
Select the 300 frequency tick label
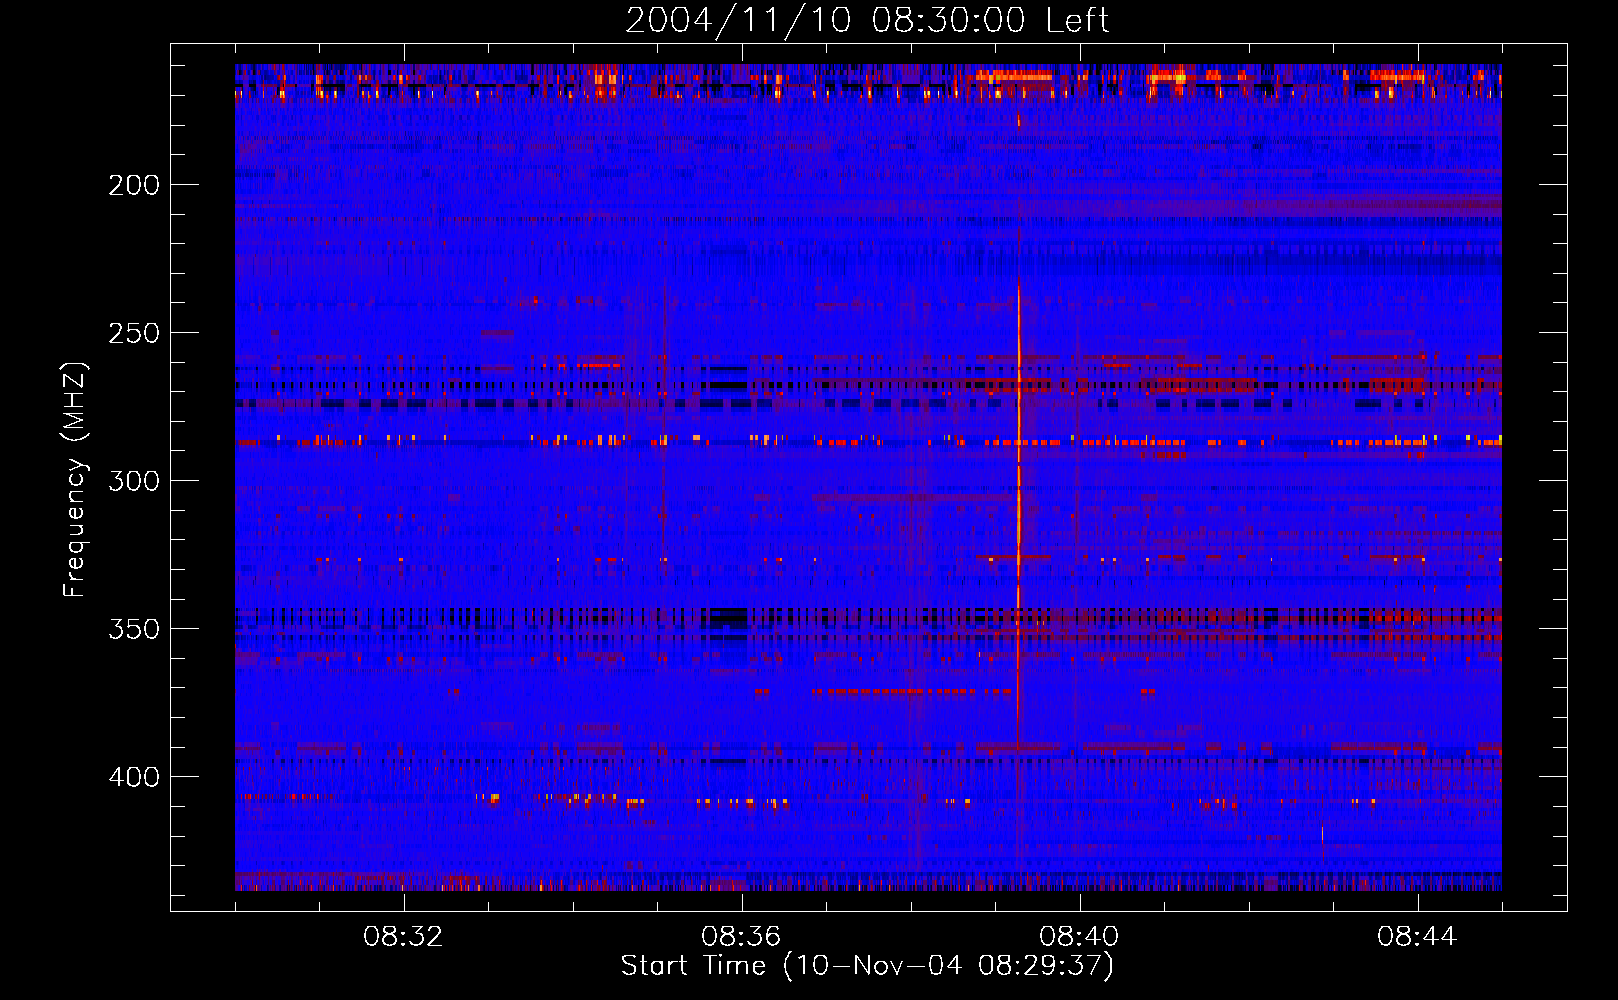(x=134, y=481)
